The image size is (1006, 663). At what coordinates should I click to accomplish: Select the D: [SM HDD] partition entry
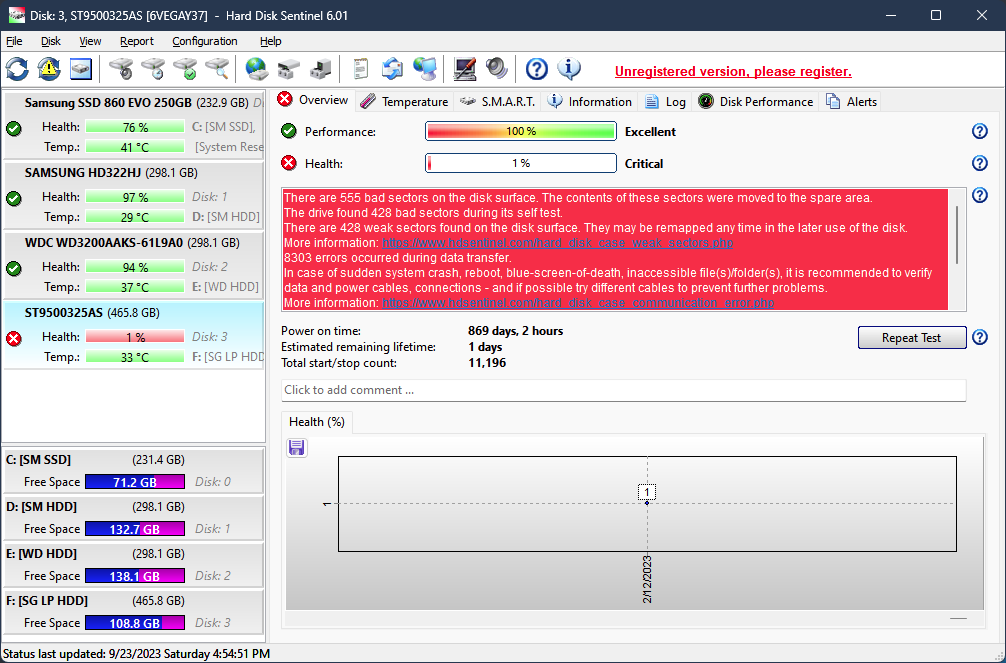(133, 517)
